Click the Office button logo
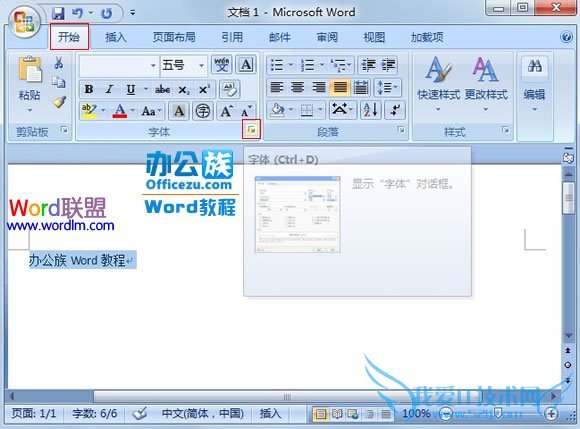580x429 pixels. [23, 21]
